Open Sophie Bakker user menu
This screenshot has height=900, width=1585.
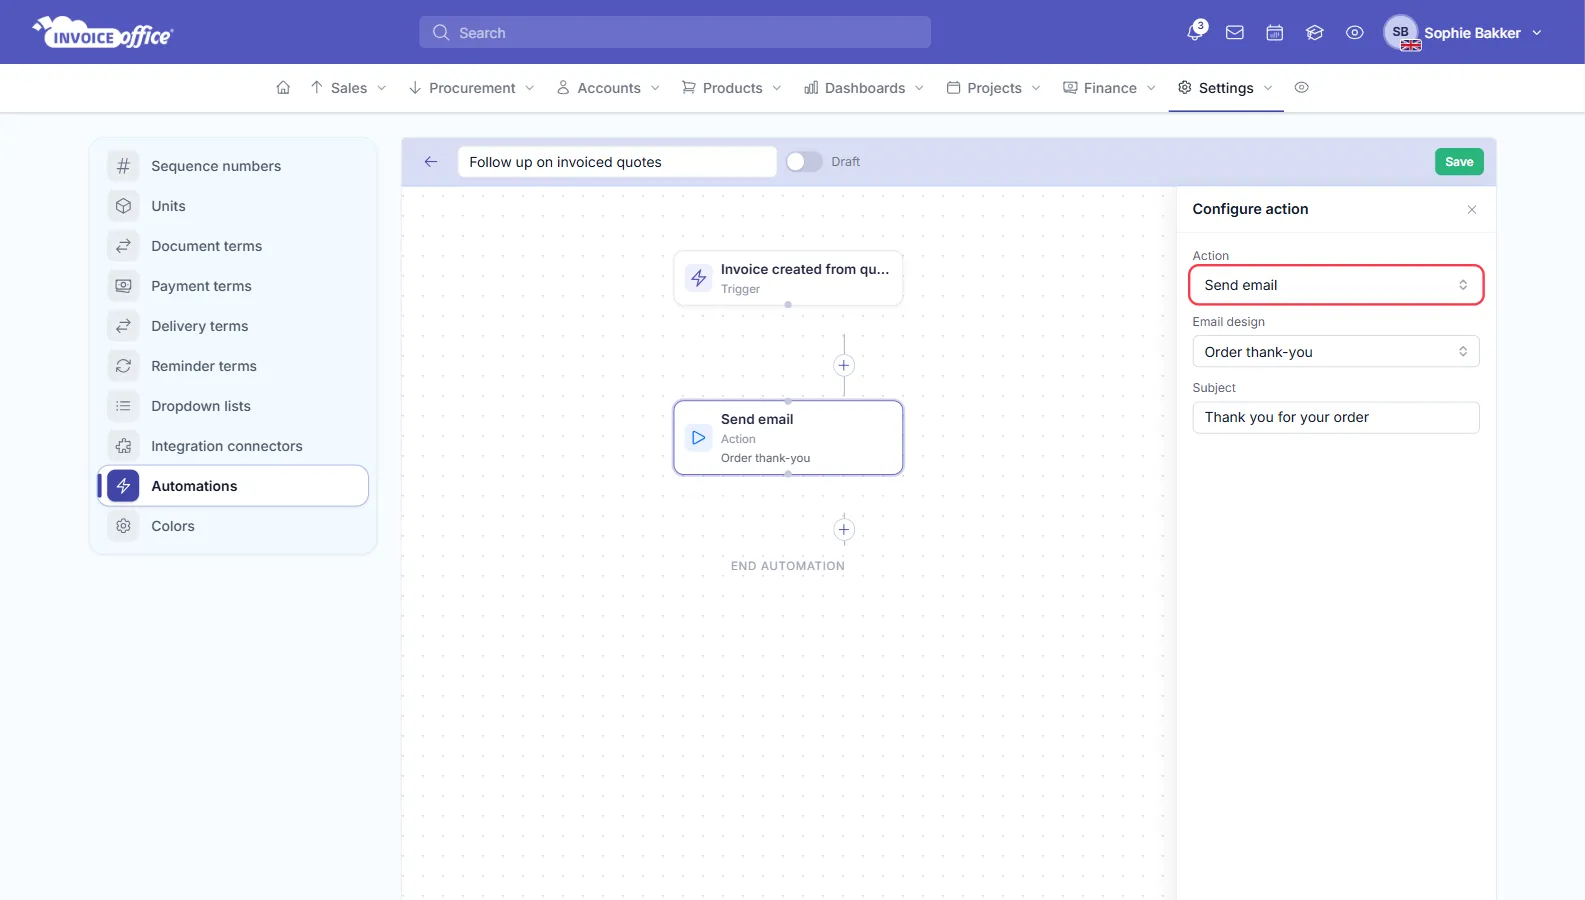pyautogui.click(x=1463, y=33)
